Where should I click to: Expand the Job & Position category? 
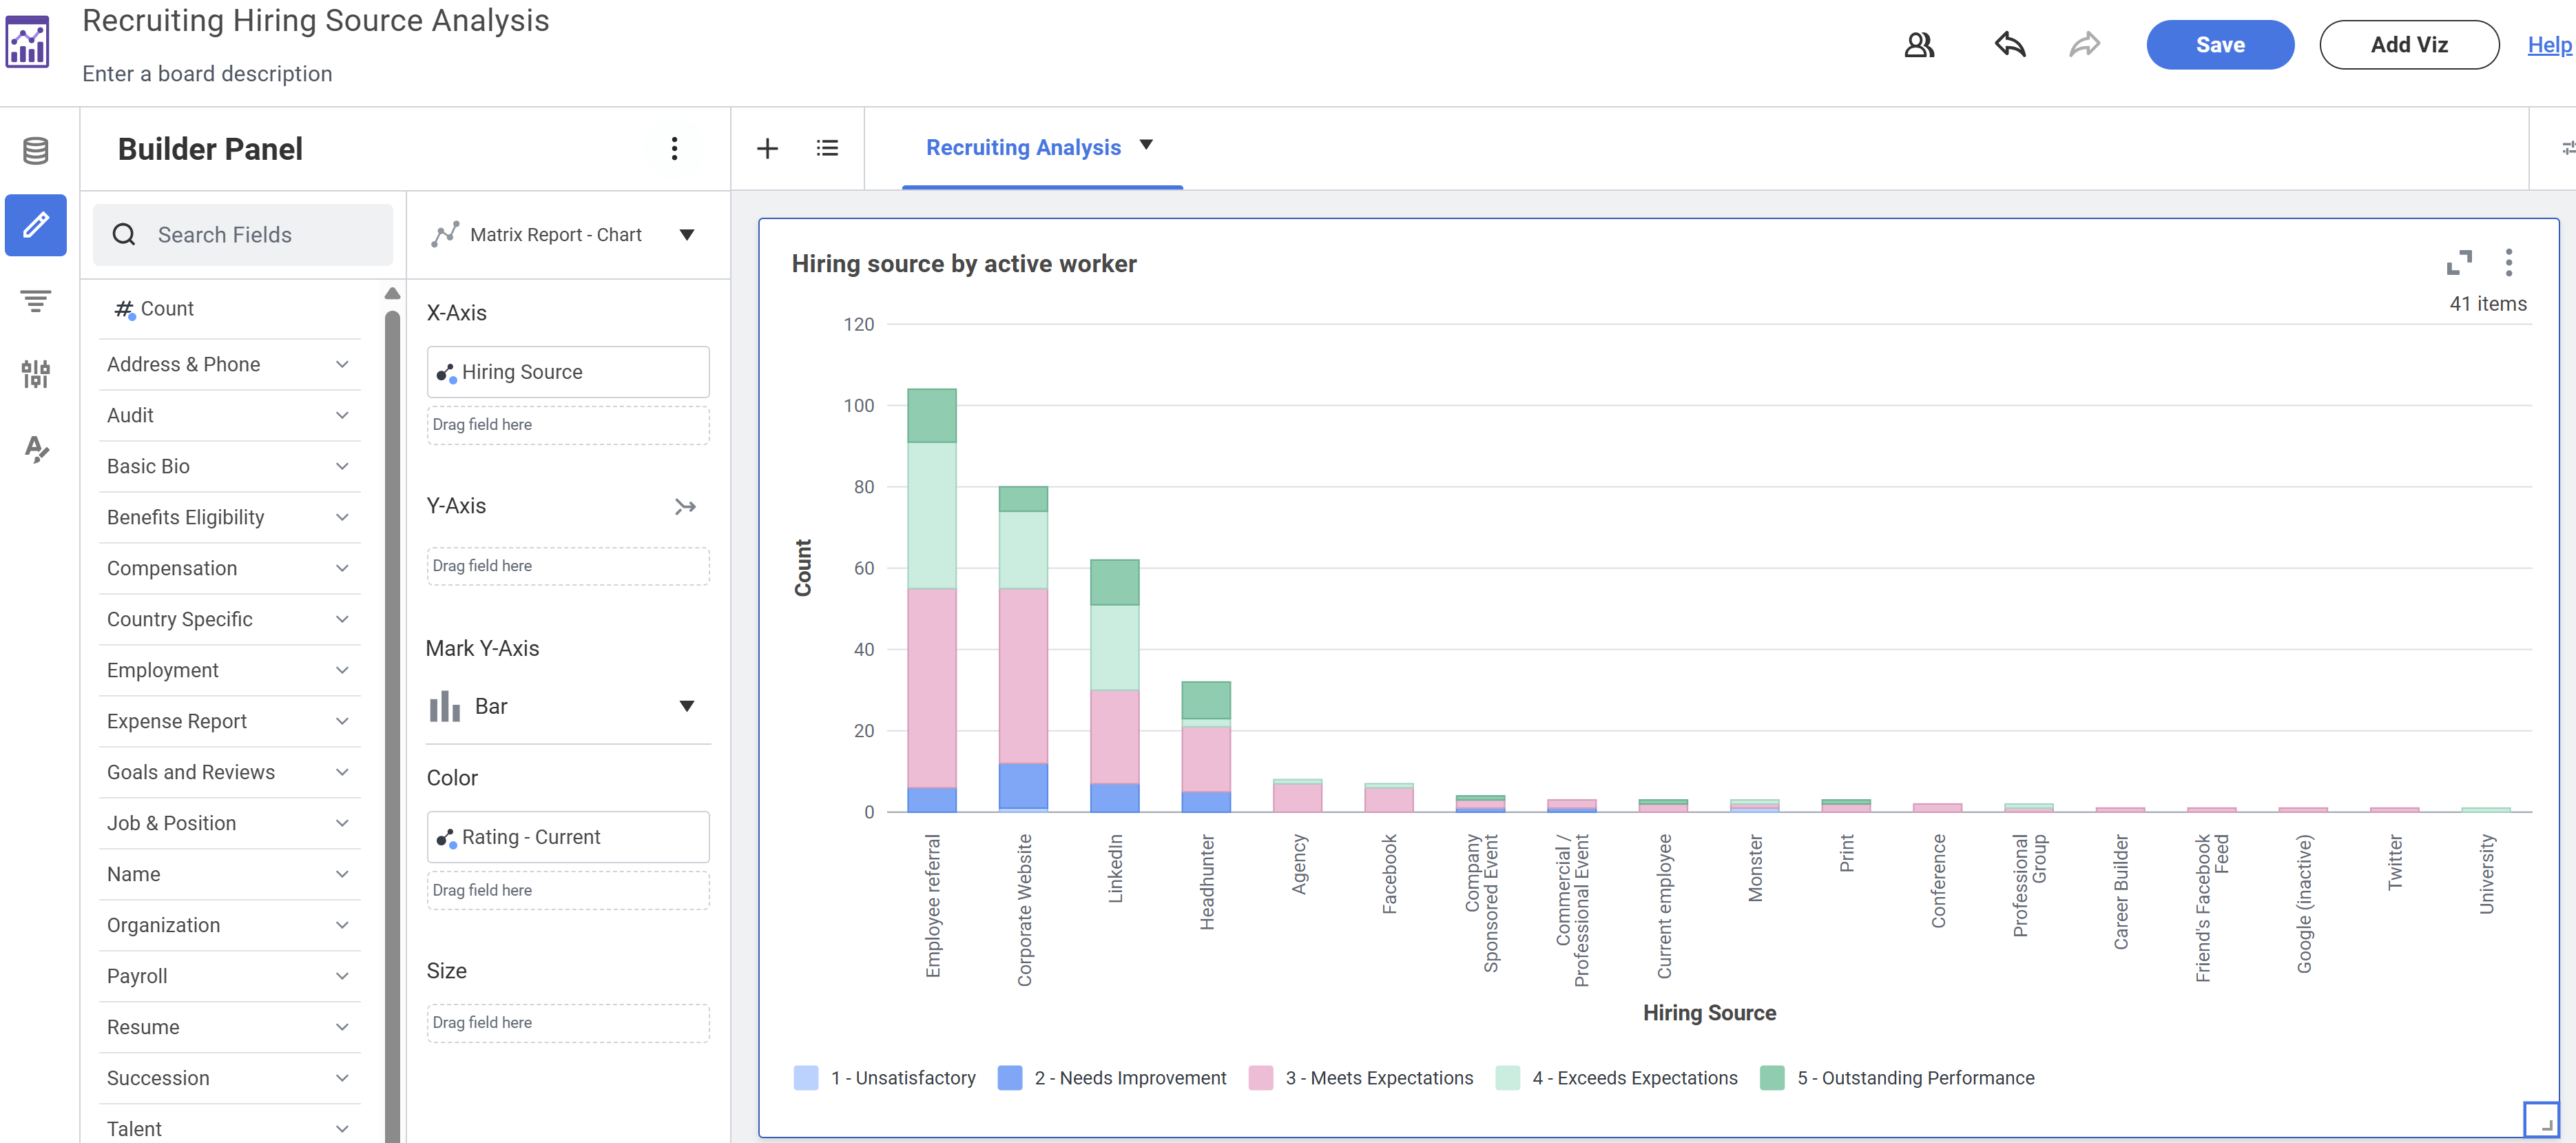(x=229, y=824)
